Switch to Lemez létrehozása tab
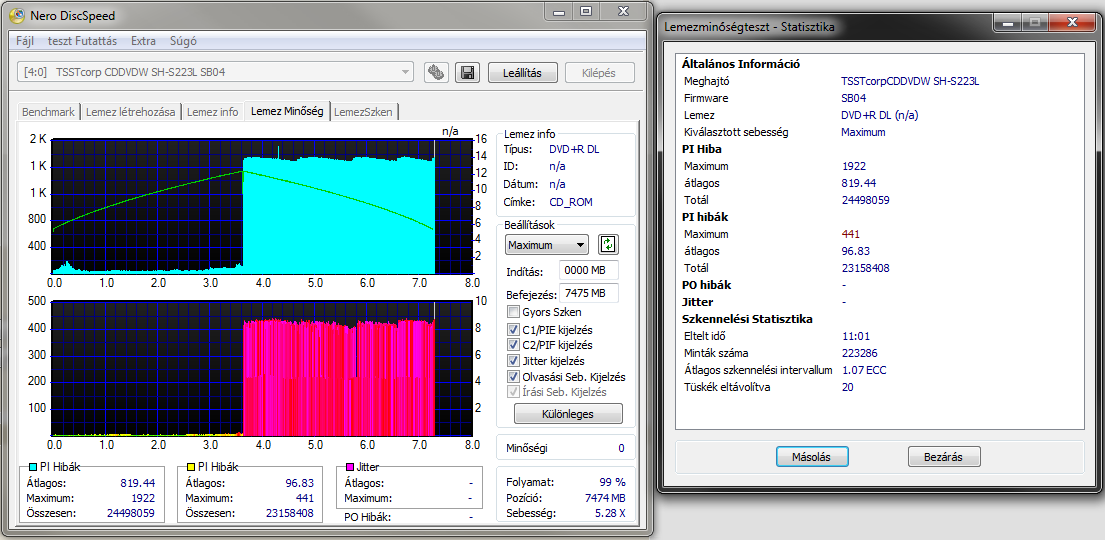The width and height of the screenshot is (1105, 540). pyautogui.click(x=130, y=111)
